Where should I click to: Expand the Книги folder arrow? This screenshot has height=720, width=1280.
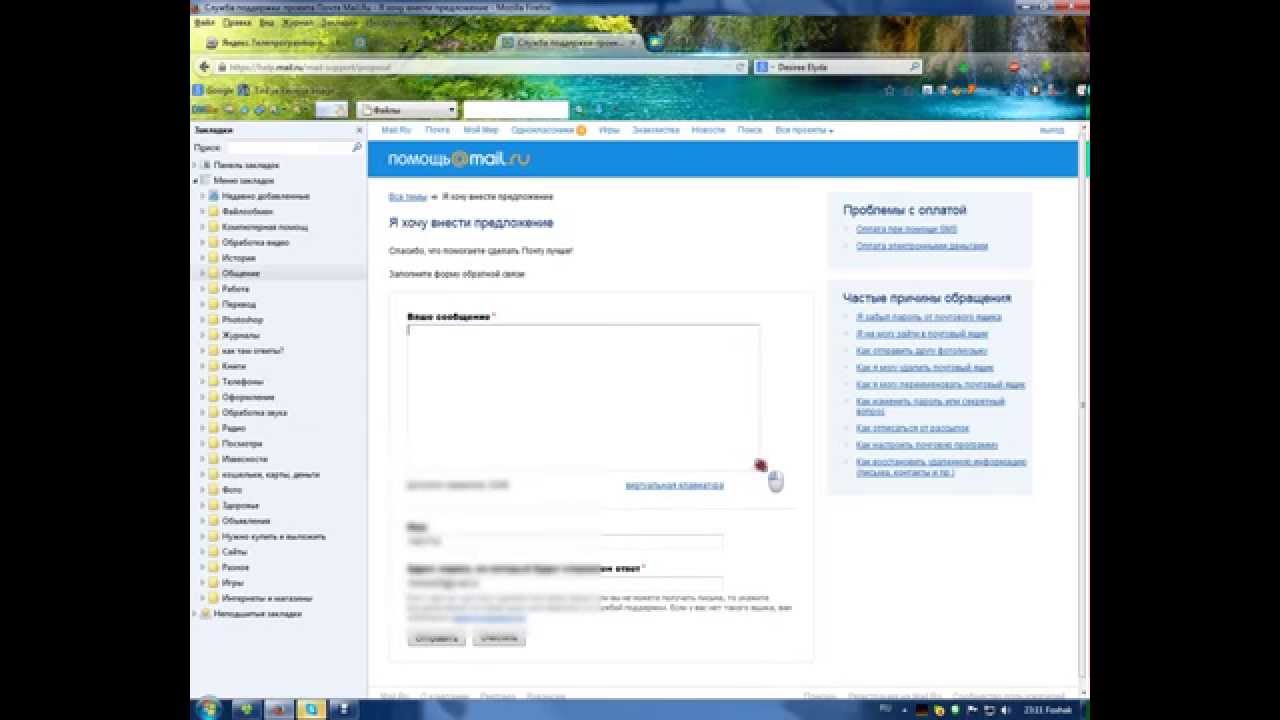point(202,366)
